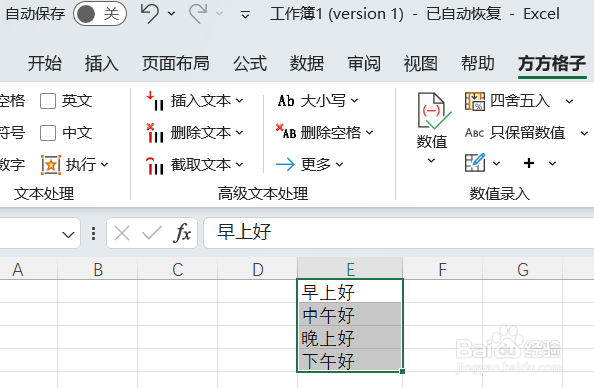Toggle the AutoSave switch
Image resolution: width=594 pixels, height=388 pixels.
(x=100, y=14)
